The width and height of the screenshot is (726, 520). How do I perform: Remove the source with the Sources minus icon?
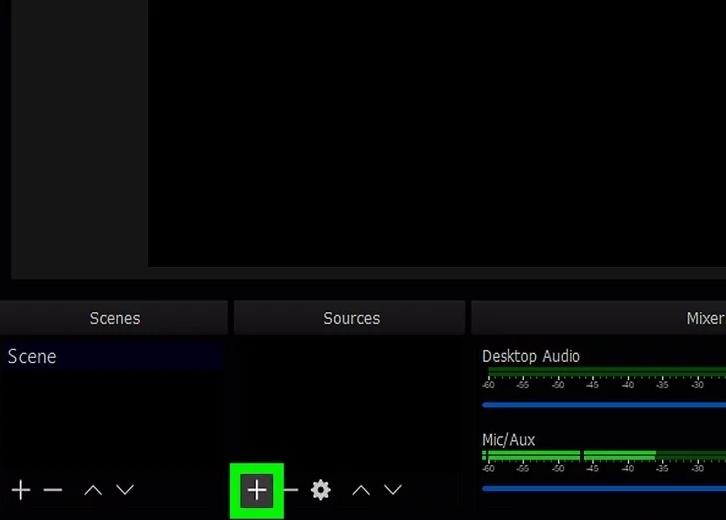click(291, 489)
